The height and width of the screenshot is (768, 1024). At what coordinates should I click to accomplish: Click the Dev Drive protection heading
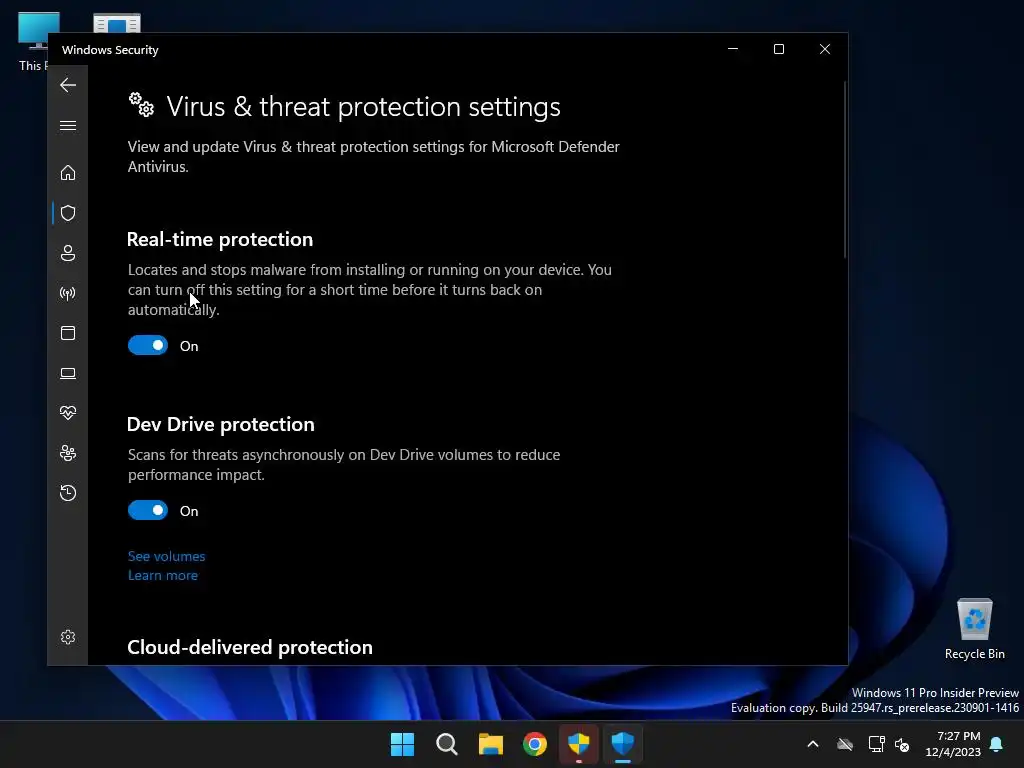click(221, 424)
